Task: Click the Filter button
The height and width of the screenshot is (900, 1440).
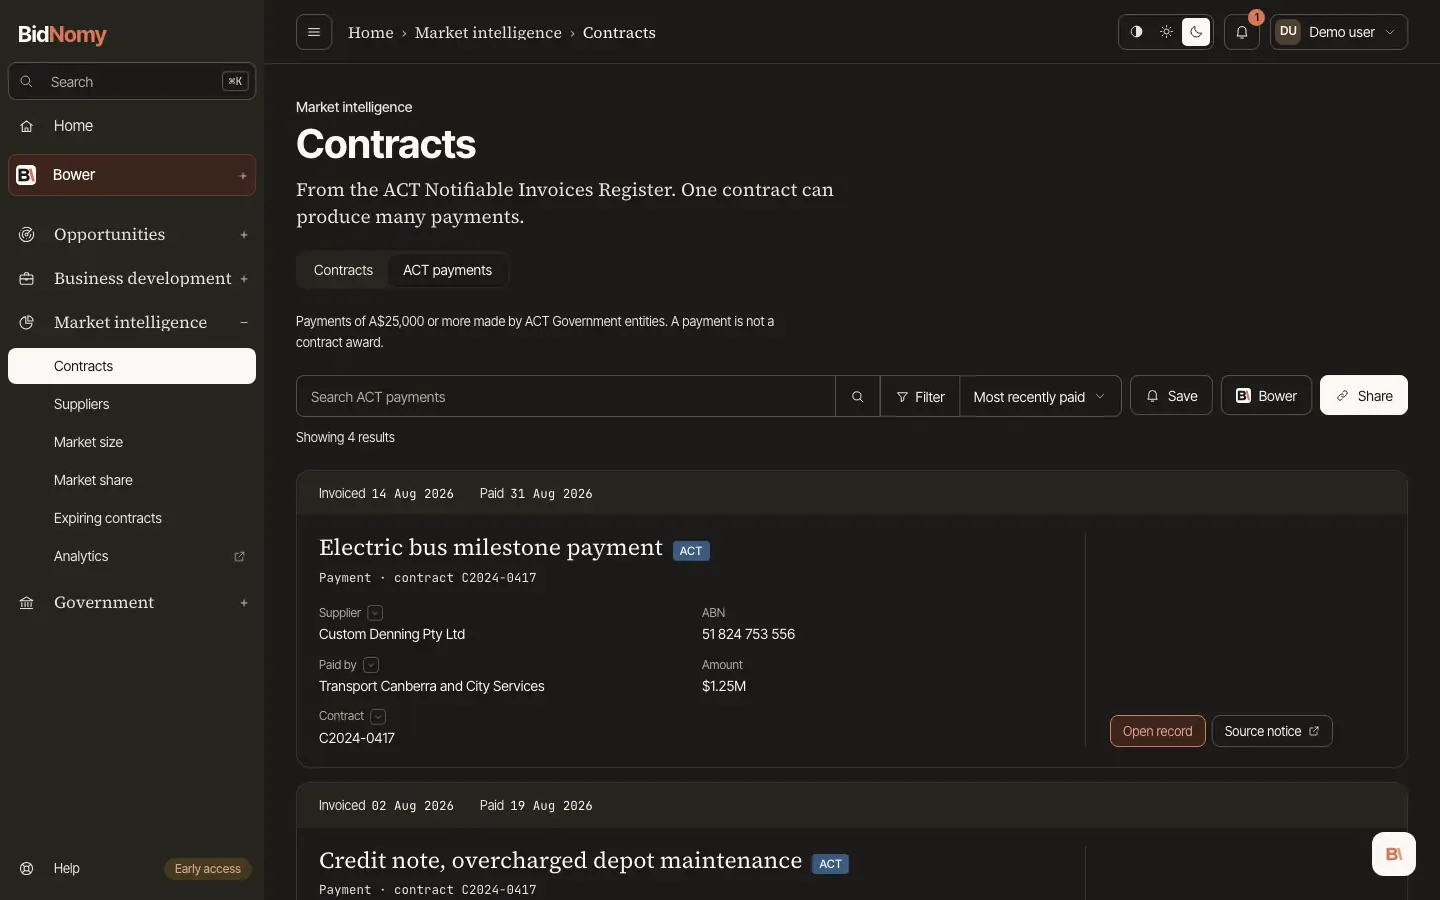Action: (920, 396)
